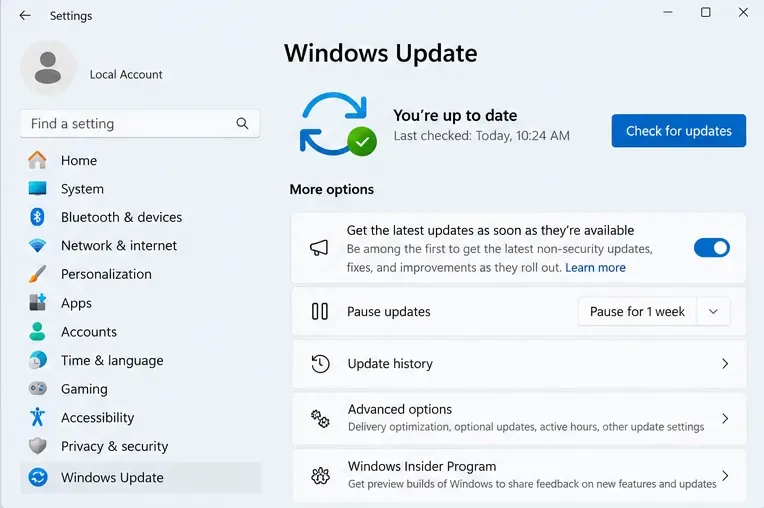Select Accessibility in the sidebar
764x508 pixels.
pyautogui.click(x=97, y=417)
